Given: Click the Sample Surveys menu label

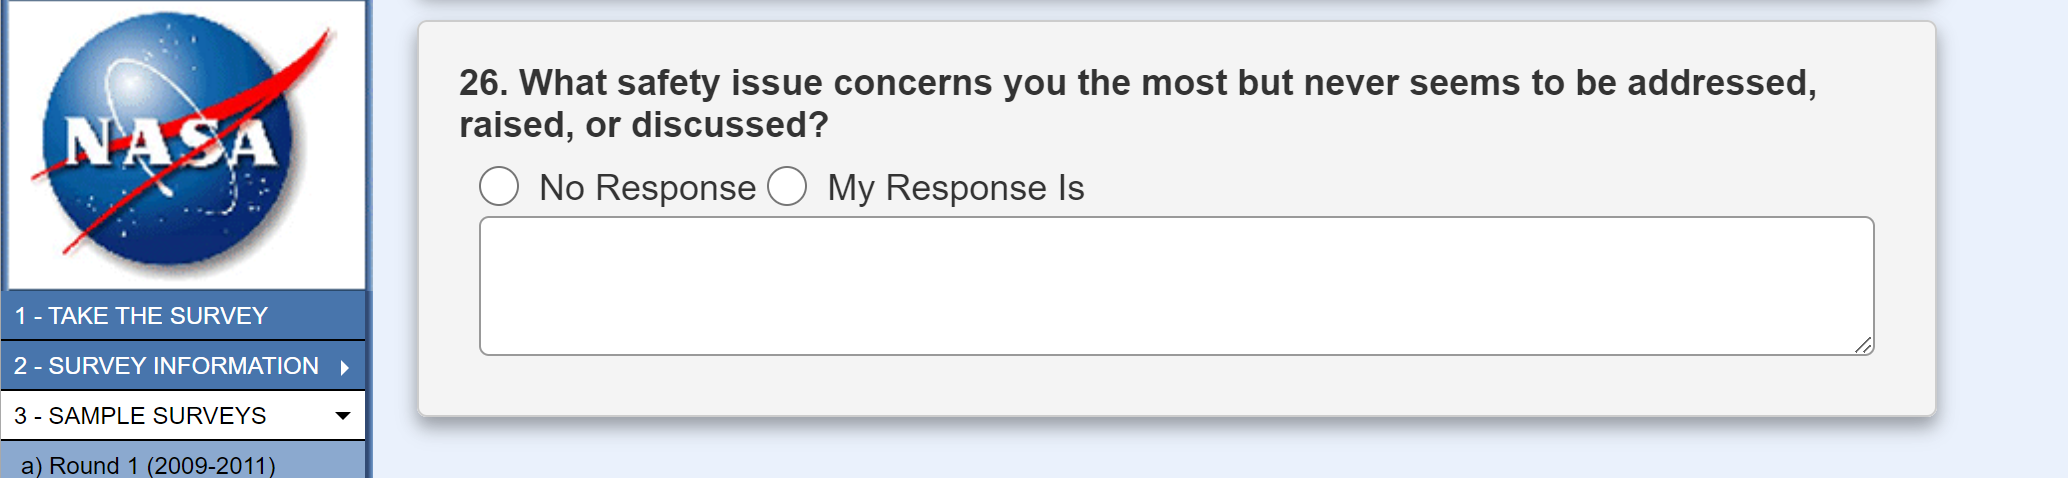Looking at the screenshot, I should tap(140, 416).
